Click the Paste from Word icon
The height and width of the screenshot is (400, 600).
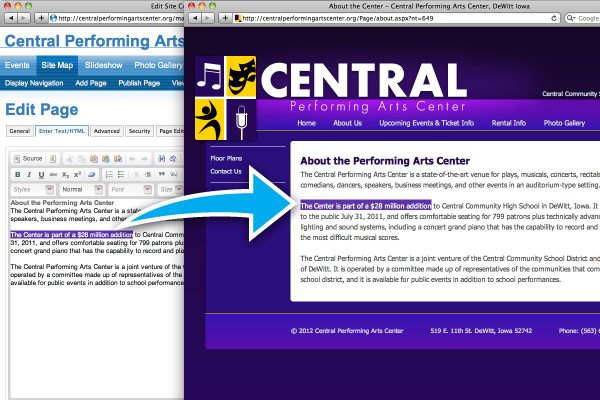pyautogui.click(x=118, y=158)
